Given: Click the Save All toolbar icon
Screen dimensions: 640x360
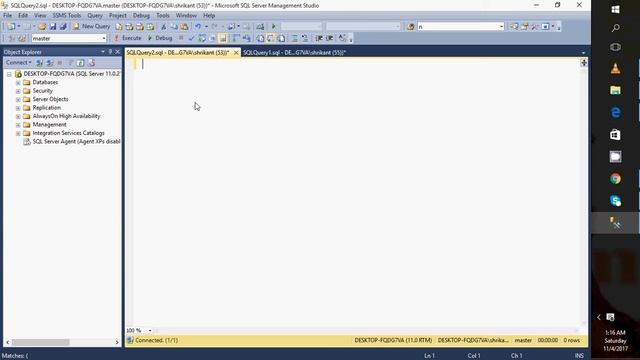Looking at the screenshot, I should [x=63, y=27].
